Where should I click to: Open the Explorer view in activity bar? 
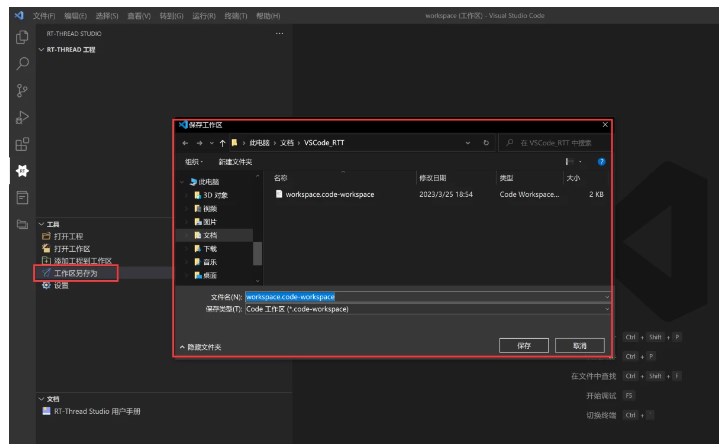pyautogui.click(x=22, y=37)
